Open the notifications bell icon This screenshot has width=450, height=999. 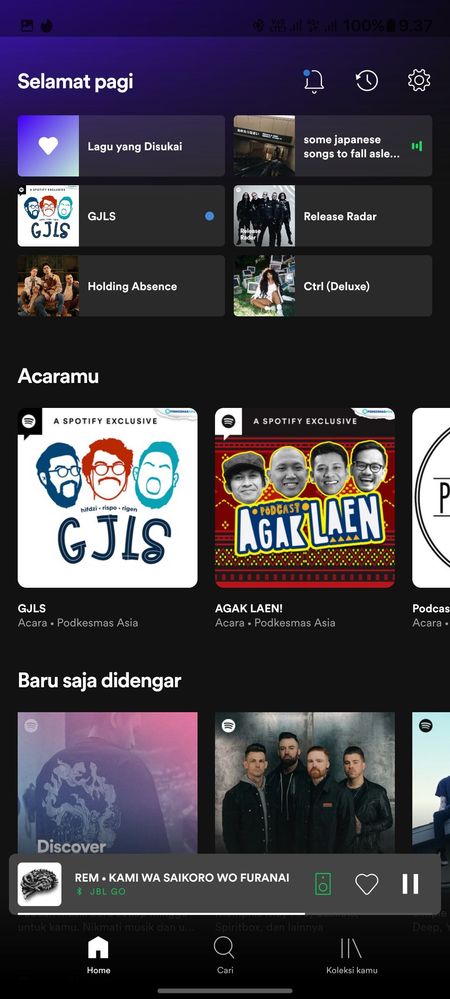(313, 81)
